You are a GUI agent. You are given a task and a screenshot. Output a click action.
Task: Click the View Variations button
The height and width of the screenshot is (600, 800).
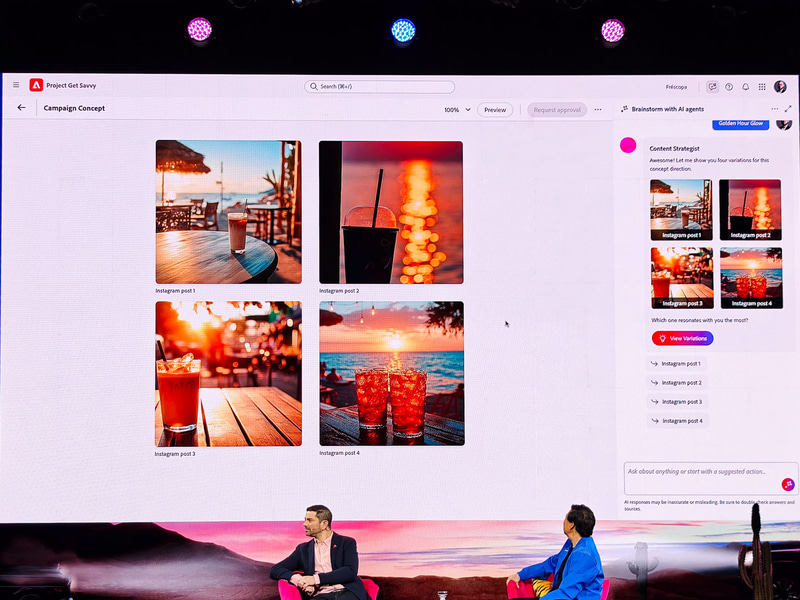pos(683,338)
